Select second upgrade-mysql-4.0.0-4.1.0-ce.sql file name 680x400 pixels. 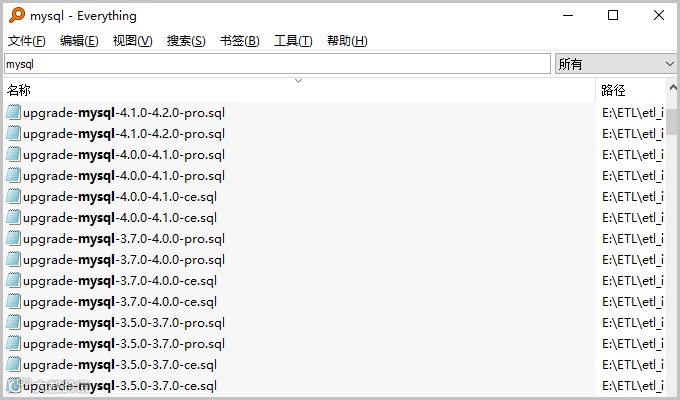[x=120, y=218]
